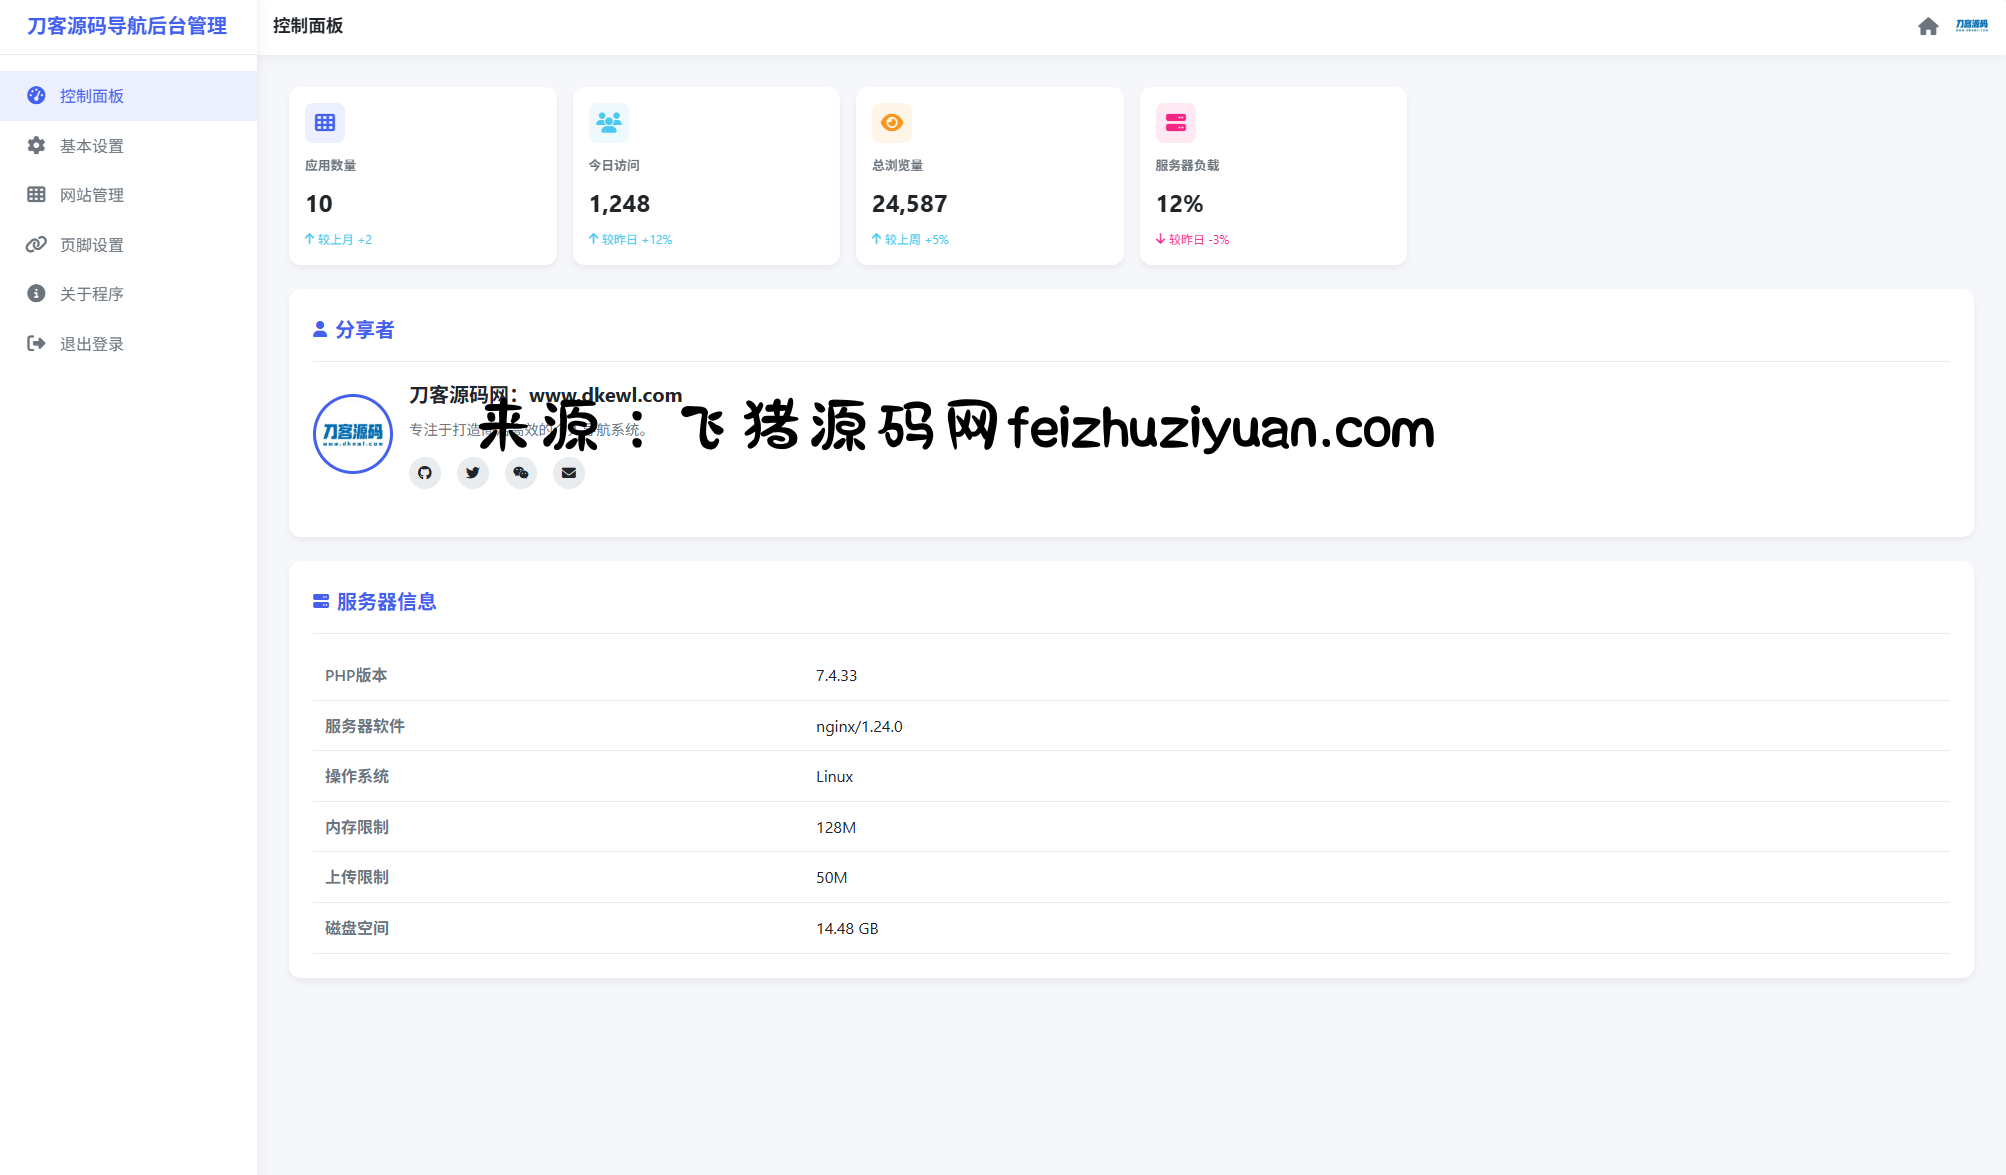Click the GitHub social icon
This screenshot has height=1175, width=2006.
click(x=425, y=473)
